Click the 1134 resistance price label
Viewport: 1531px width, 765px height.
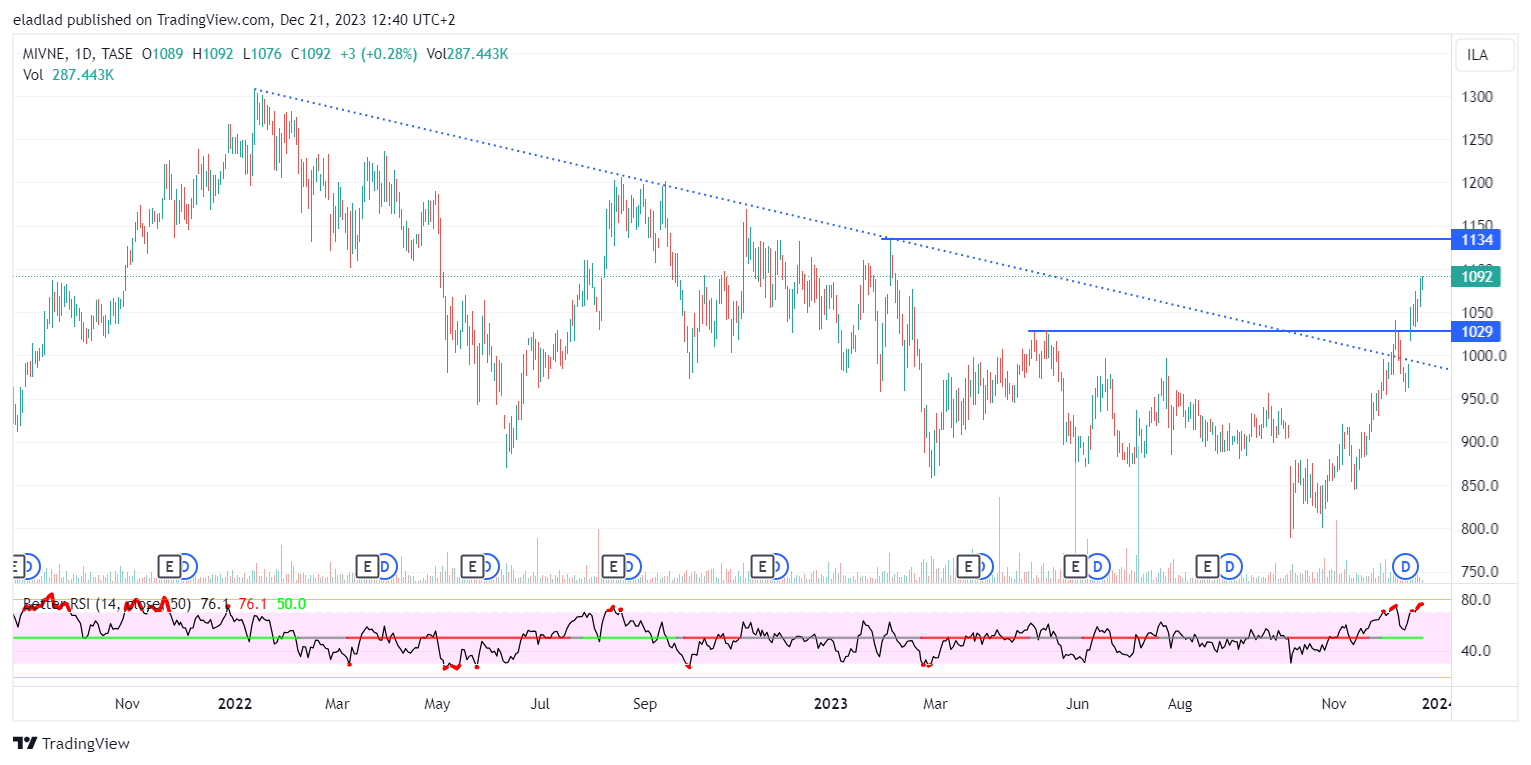(x=1477, y=240)
